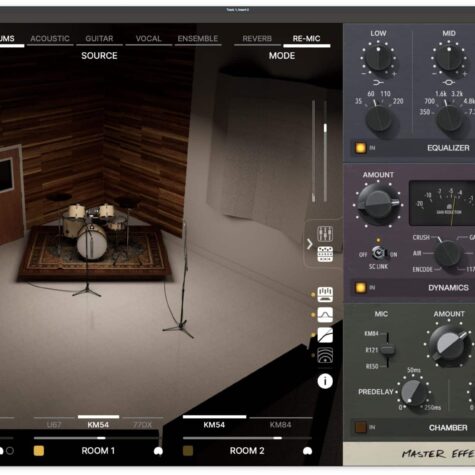Set Chamber mic to KM84 label

pos(371,334)
